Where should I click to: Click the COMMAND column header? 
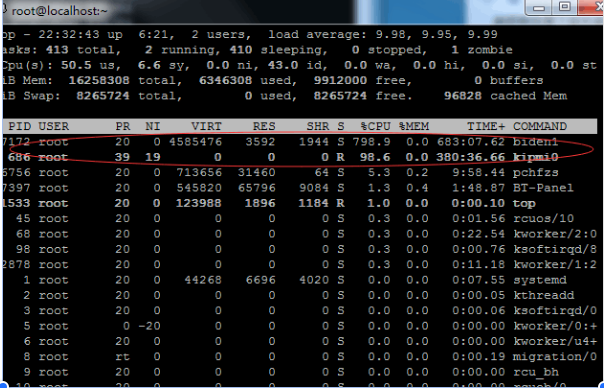pos(540,126)
